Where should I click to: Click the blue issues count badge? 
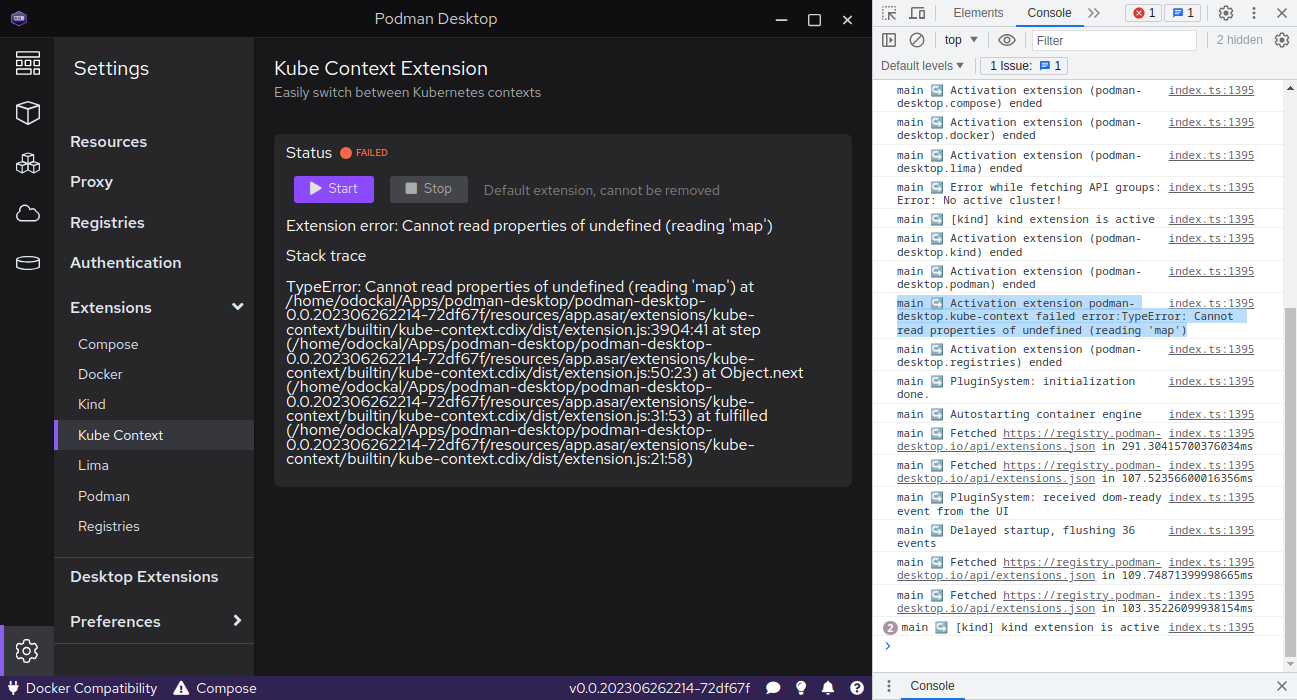click(1182, 13)
